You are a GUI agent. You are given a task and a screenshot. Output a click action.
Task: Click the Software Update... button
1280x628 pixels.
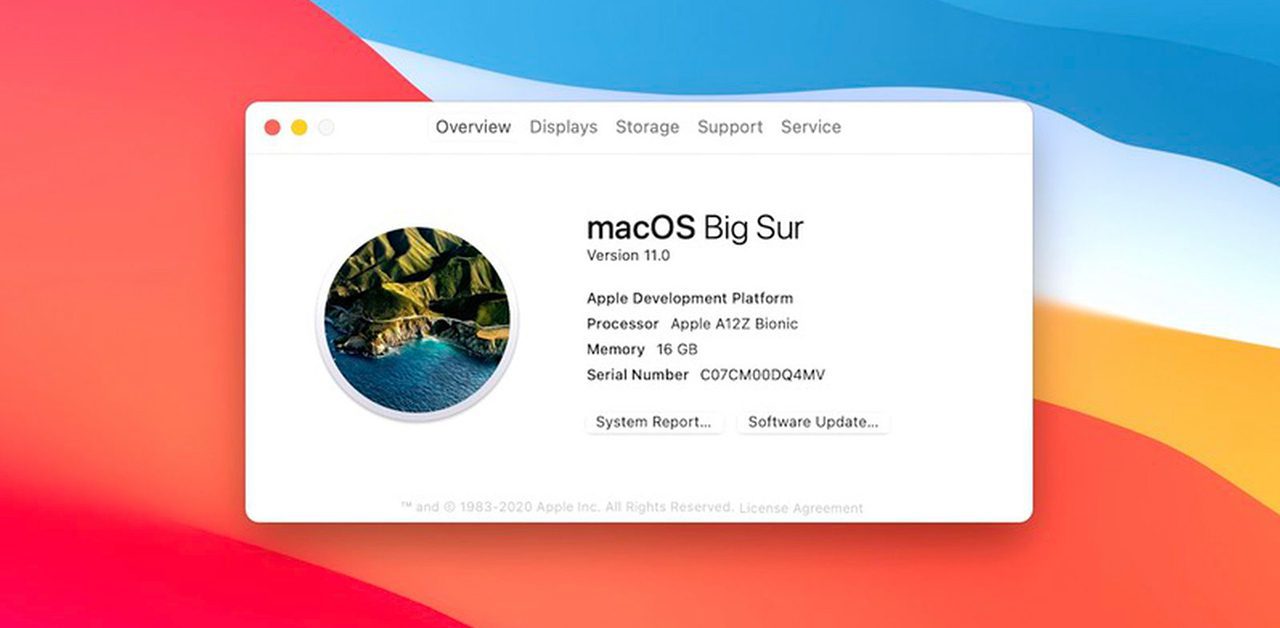tap(813, 422)
